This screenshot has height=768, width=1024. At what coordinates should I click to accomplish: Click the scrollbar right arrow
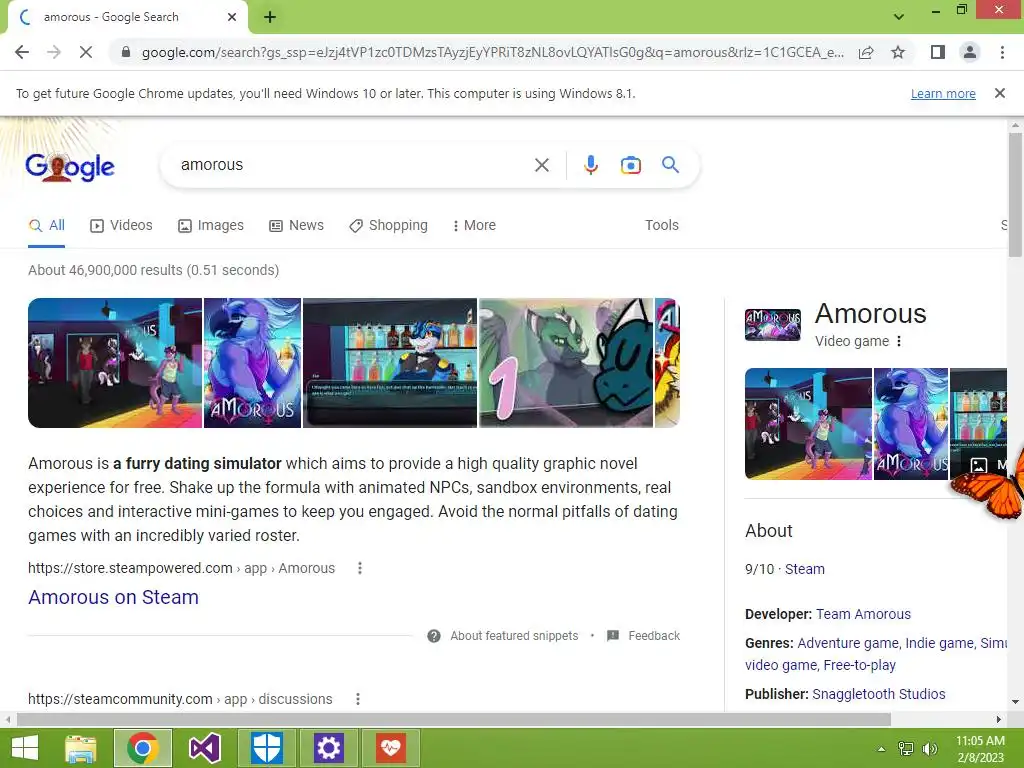pyautogui.click(x=999, y=720)
